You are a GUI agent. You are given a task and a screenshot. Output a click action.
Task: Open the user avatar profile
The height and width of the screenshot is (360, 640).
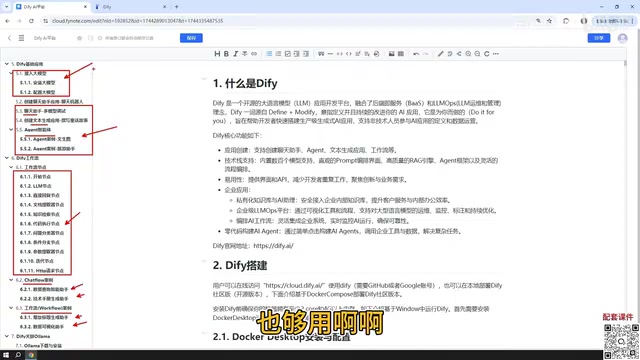622,38
